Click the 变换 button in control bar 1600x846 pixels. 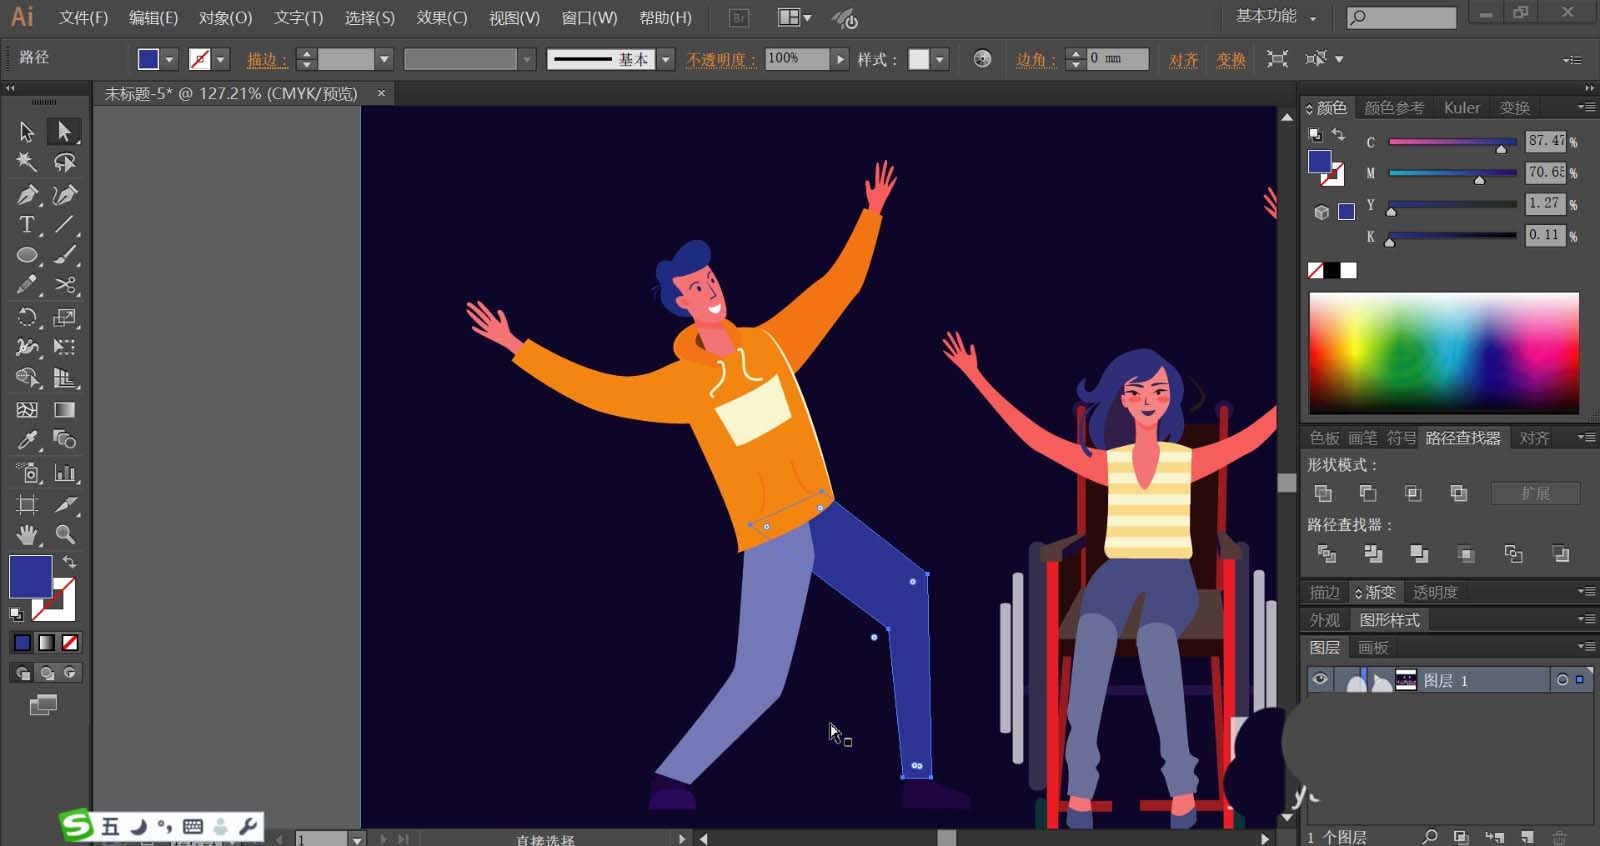click(1230, 60)
